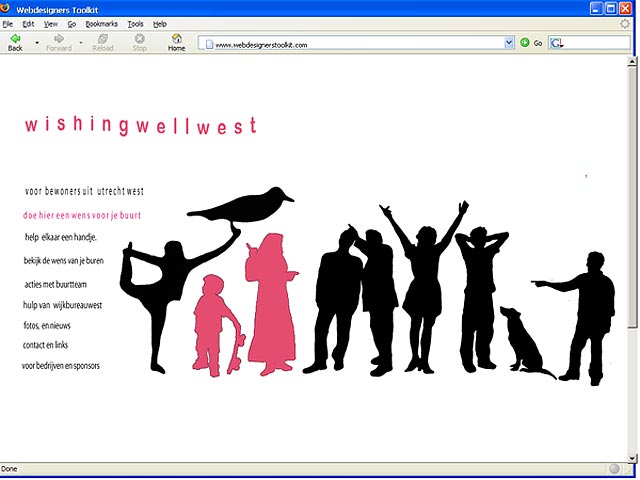The image size is (640, 480).
Task: Open the Tools menu
Action: click(135, 24)
